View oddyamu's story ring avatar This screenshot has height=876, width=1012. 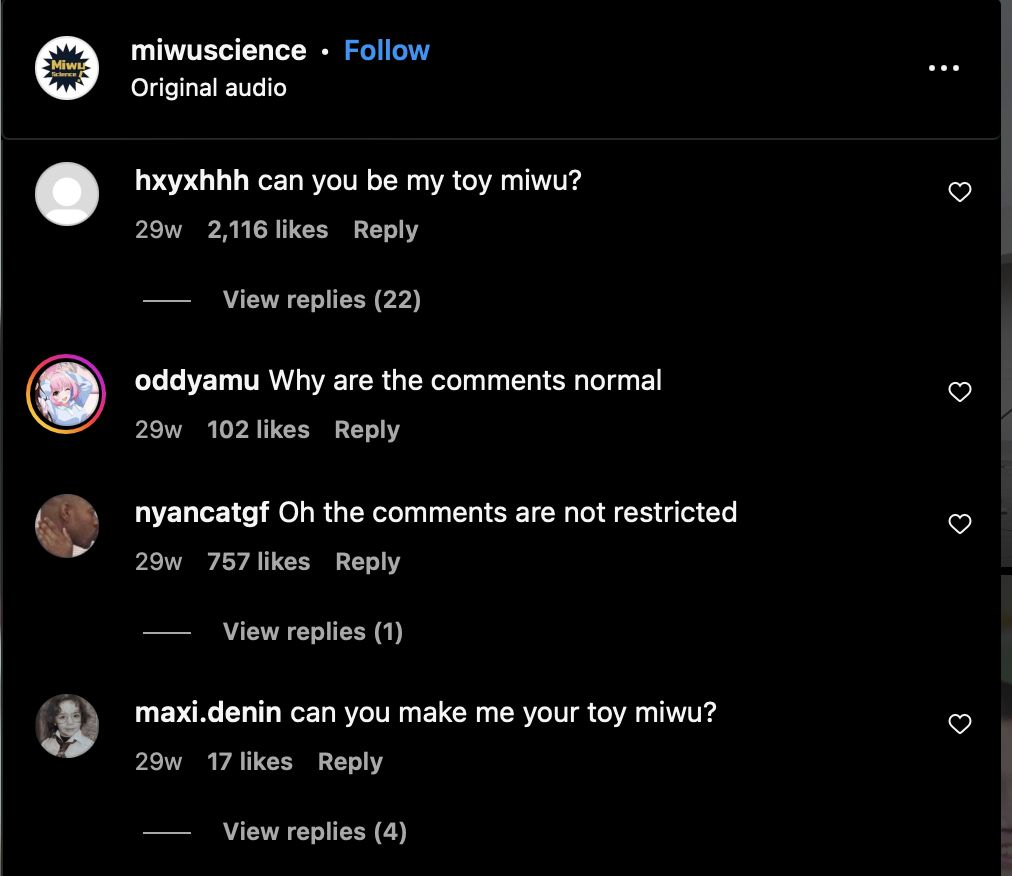coord(67,394)
